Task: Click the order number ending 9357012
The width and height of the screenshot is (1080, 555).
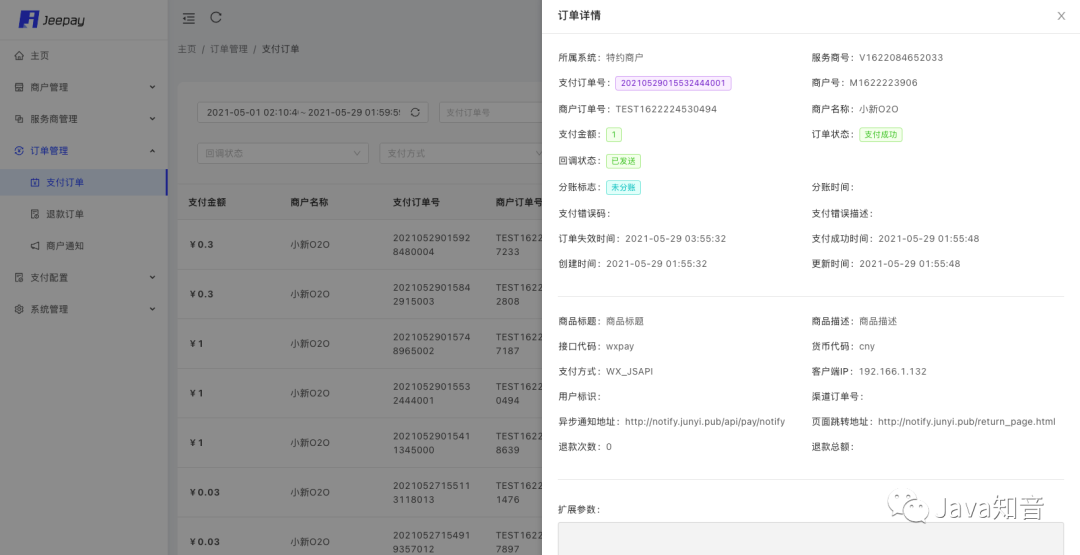Action: tap(431, 542)
